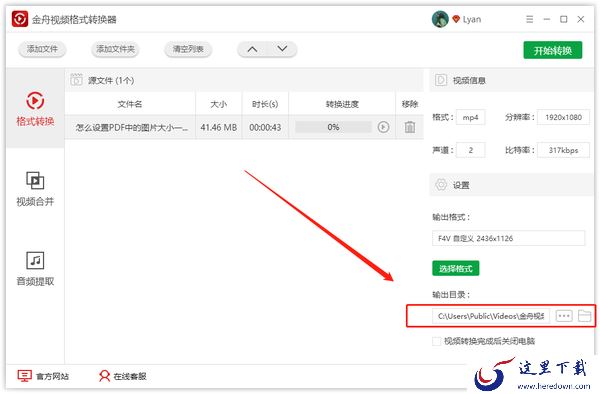Move the file up with the up arrow
The image size is (600, 394).
(252, 49)
